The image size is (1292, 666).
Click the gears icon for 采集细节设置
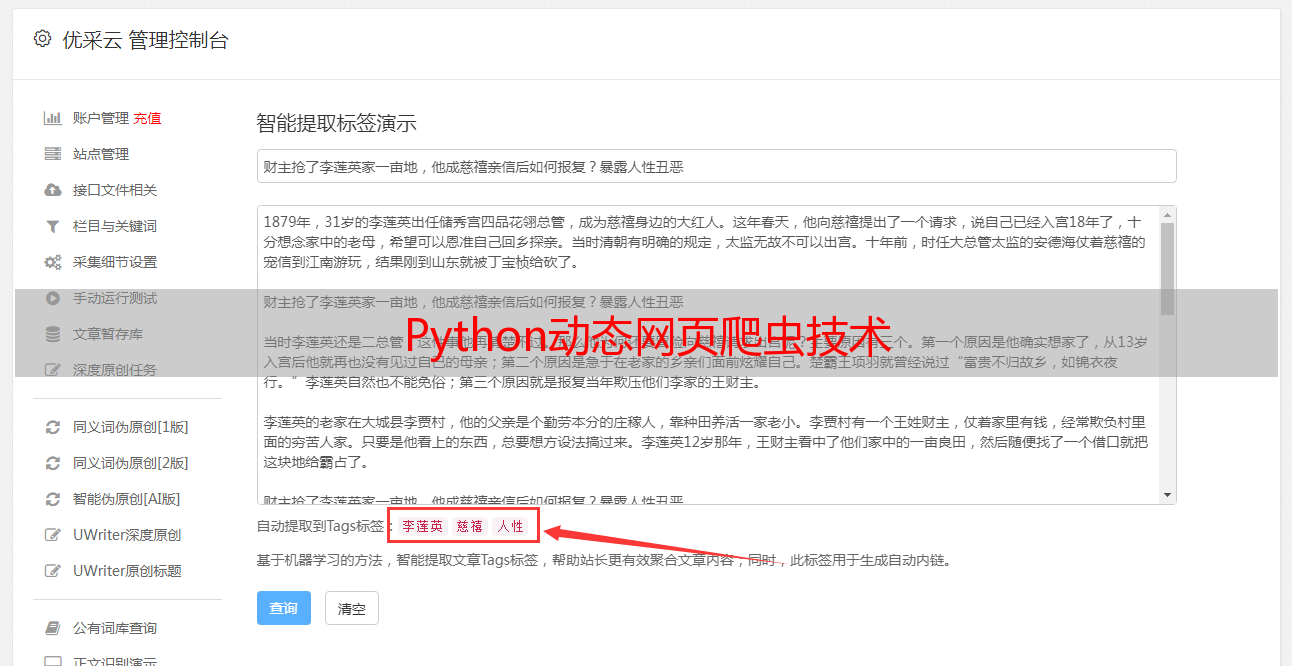pos(53,262)
